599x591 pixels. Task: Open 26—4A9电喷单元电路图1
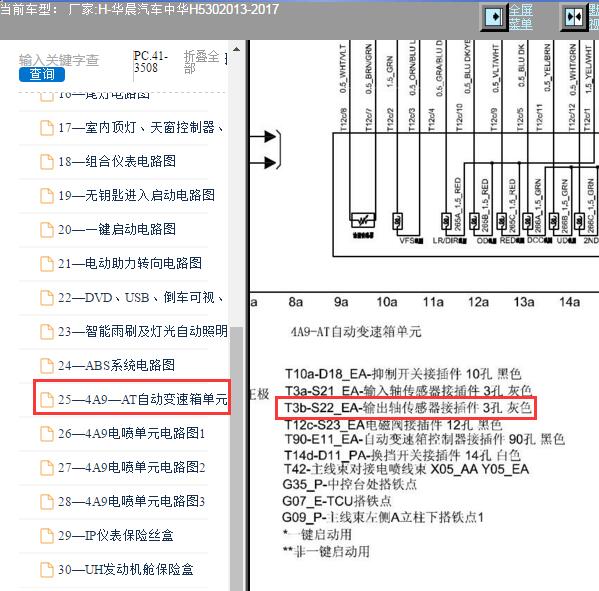pyautogui.click(x=131, y=433)
